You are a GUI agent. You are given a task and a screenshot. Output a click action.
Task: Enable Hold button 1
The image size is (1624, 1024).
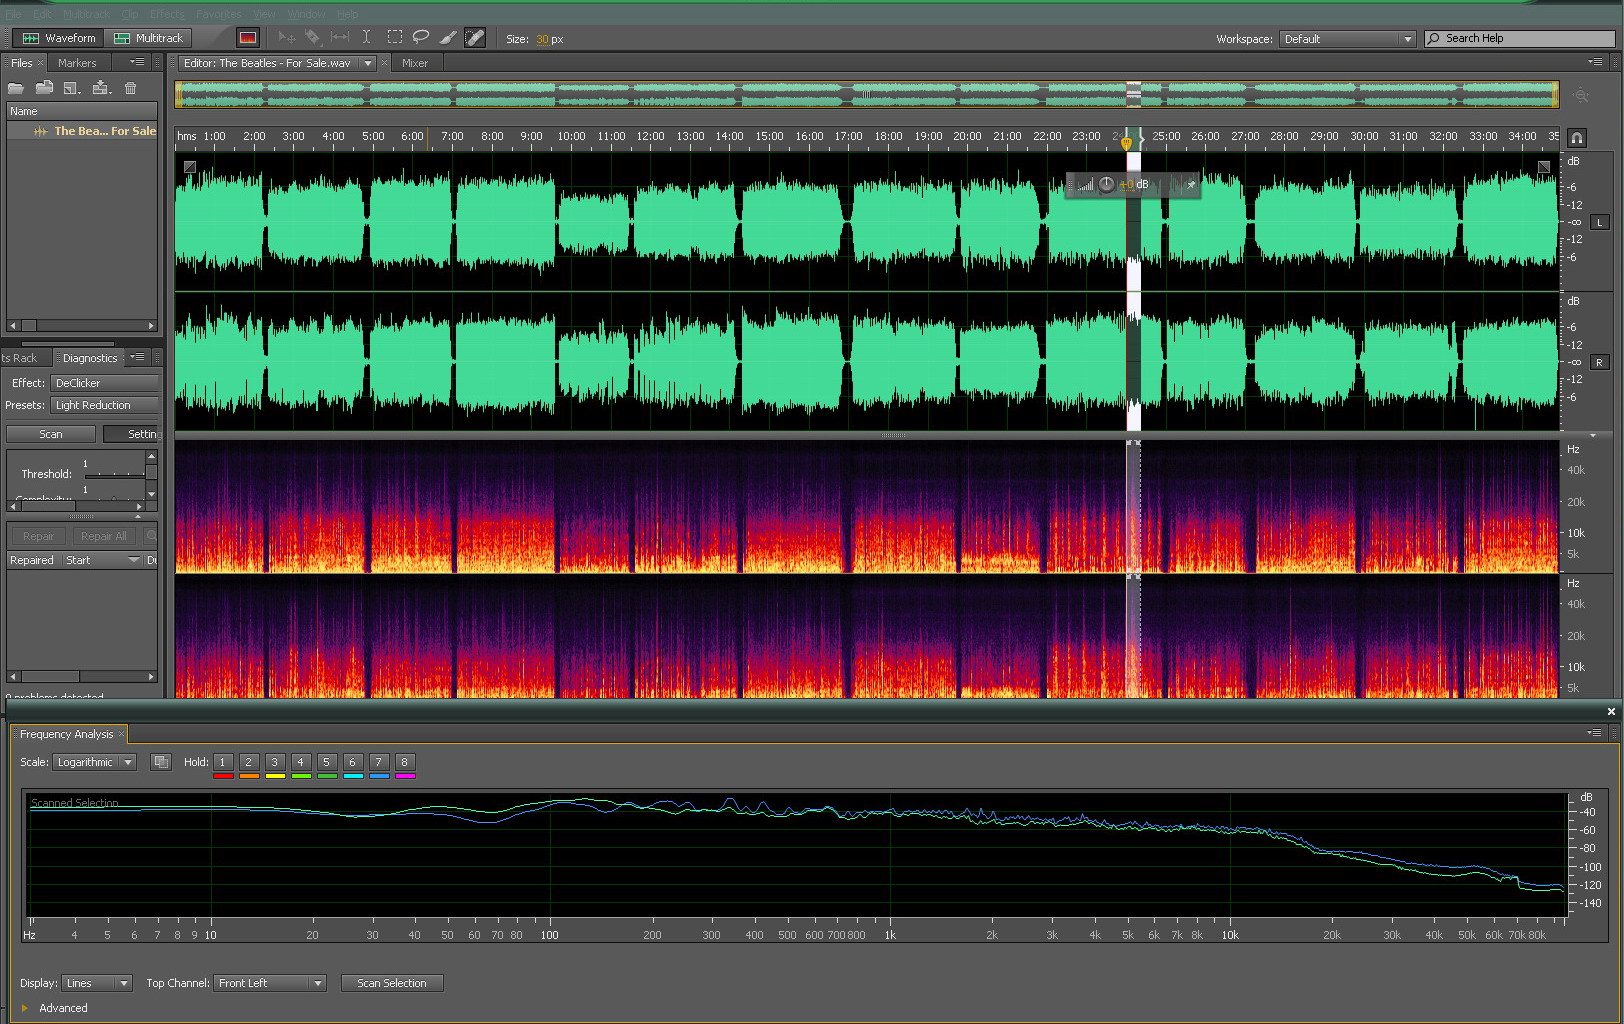[223, 762]
